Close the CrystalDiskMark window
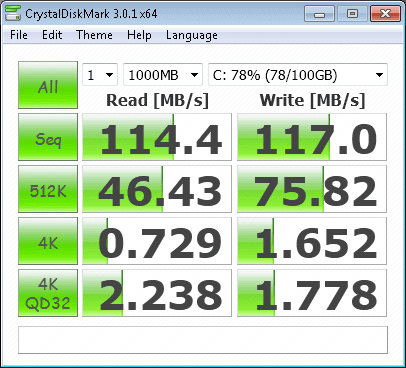Viewport: 406px width, 368px height. point(385,14)
